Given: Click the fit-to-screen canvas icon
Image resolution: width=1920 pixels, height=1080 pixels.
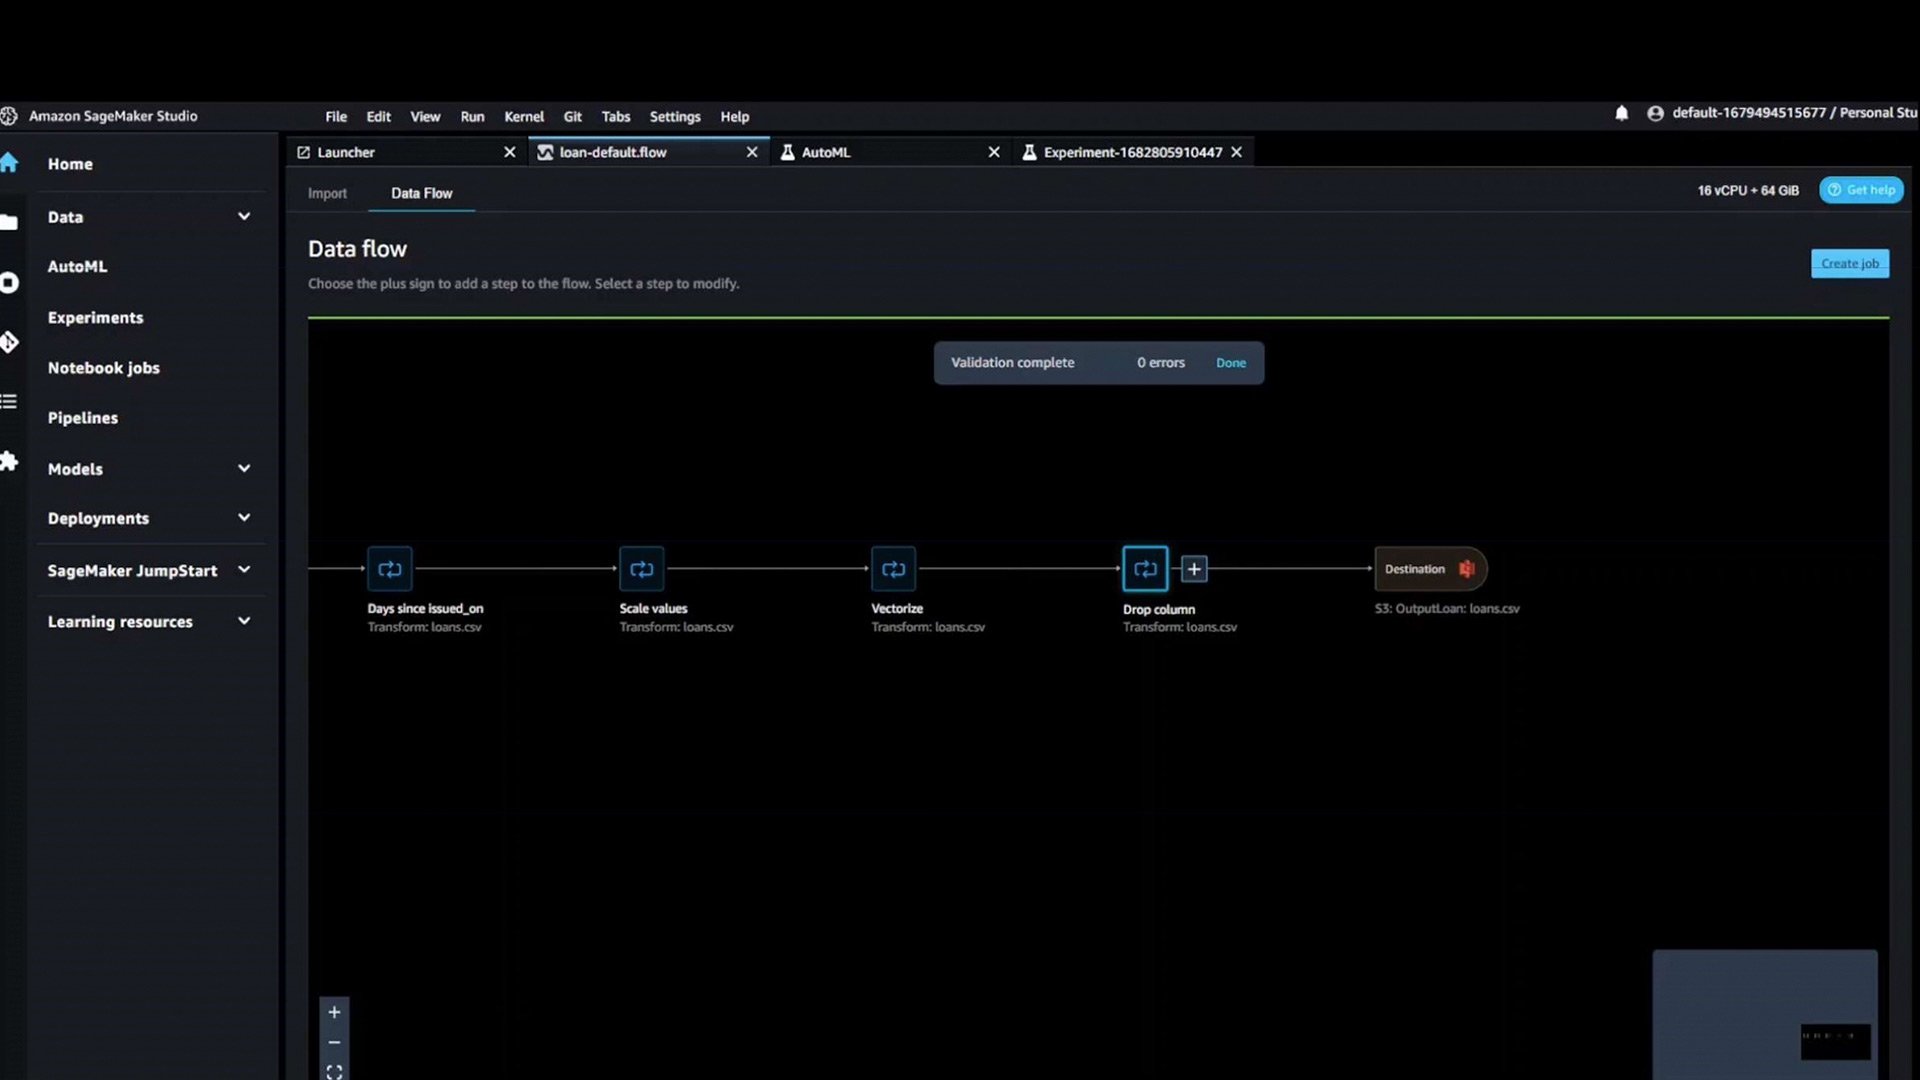Looking at the screenshot, I should (x=334, y=1072).
